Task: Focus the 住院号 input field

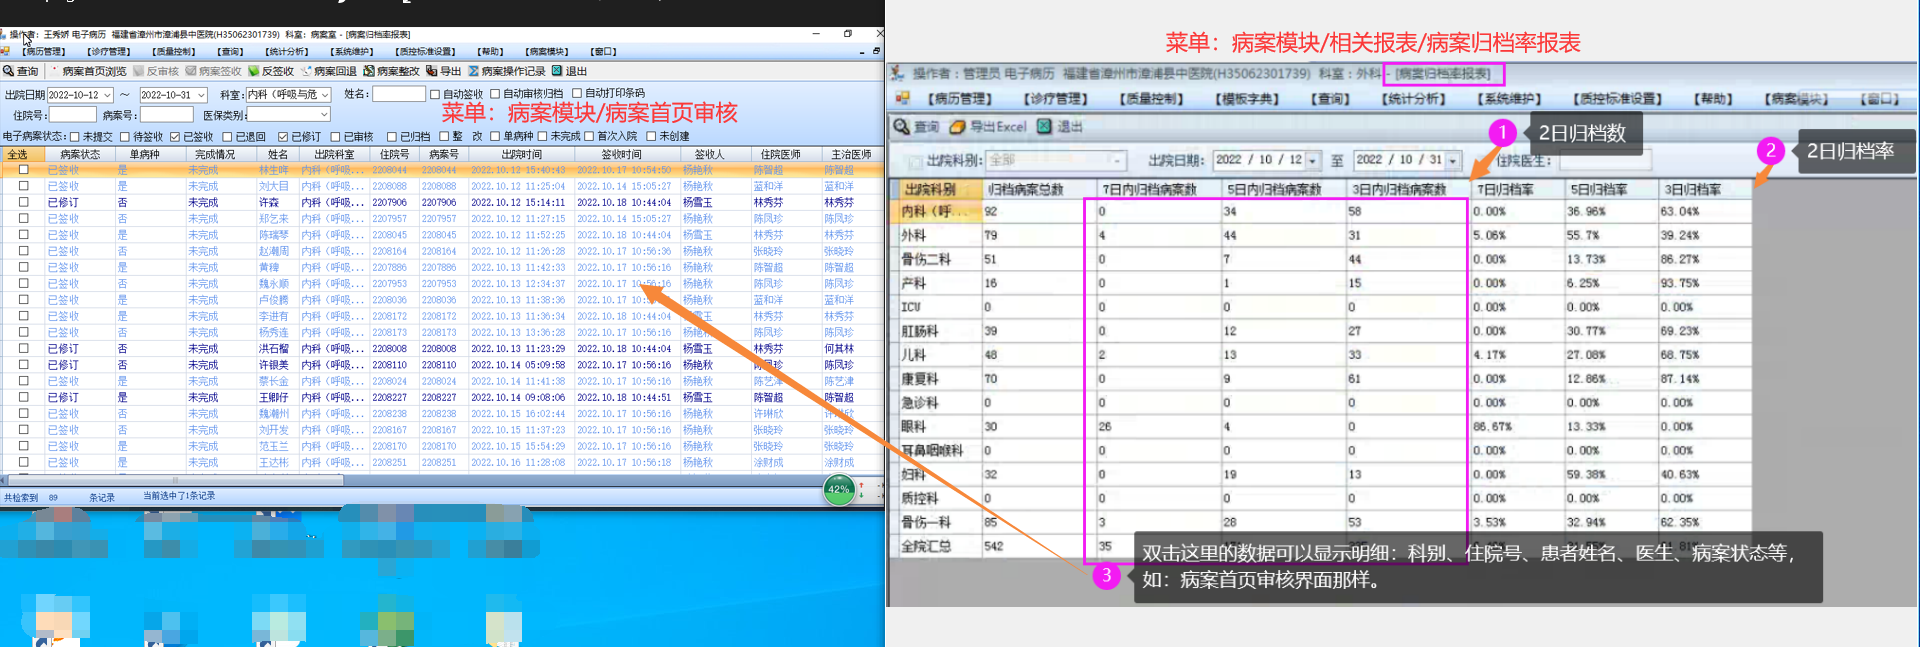Action: [72, 115]
